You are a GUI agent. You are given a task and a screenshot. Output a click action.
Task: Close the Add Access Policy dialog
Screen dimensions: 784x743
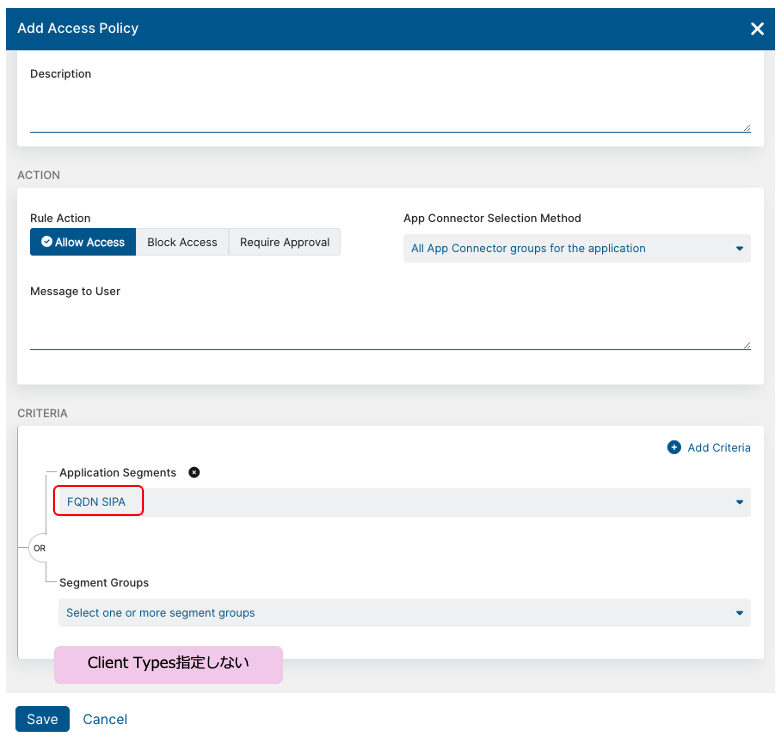757,29
